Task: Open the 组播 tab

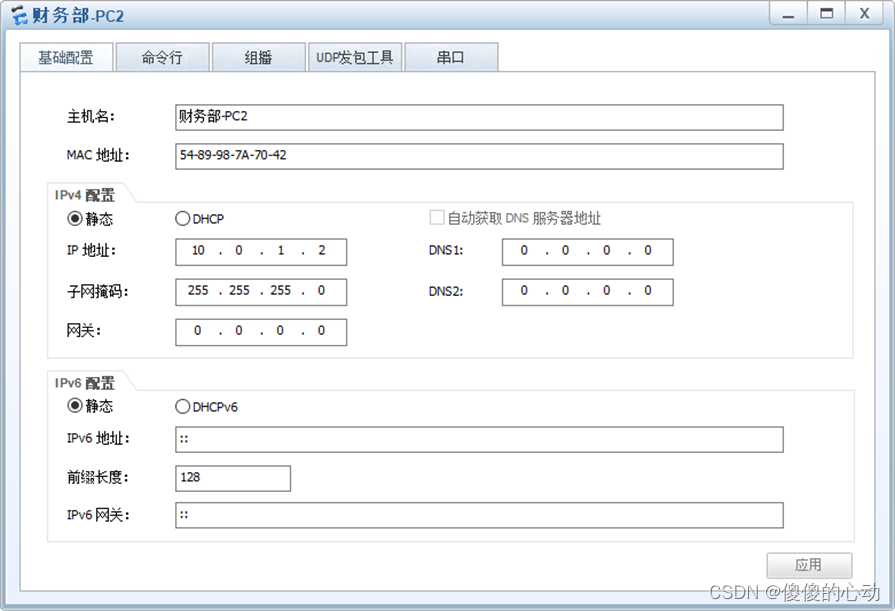Action: point(258,57)
